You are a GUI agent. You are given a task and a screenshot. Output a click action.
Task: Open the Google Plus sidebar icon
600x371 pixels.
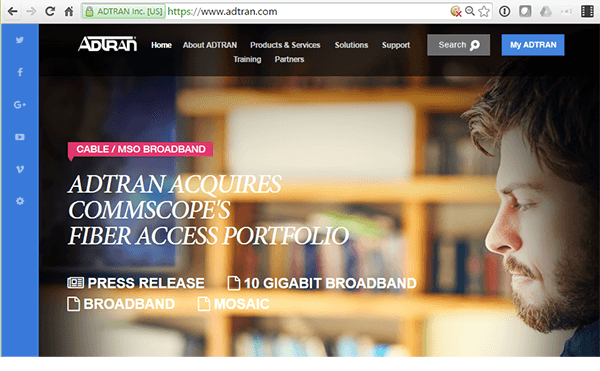(x=20, y=104)
